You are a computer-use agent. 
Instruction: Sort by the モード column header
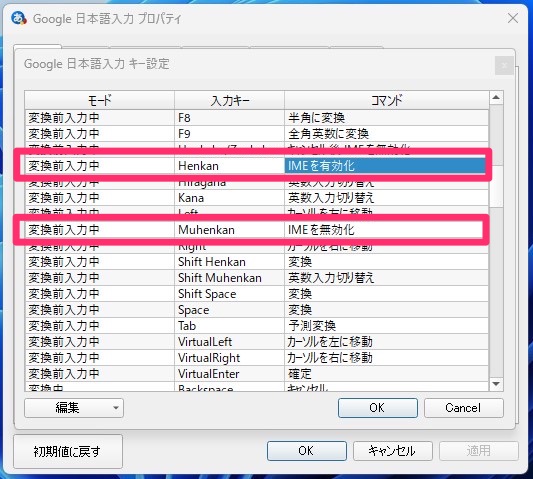pos(100,100)
